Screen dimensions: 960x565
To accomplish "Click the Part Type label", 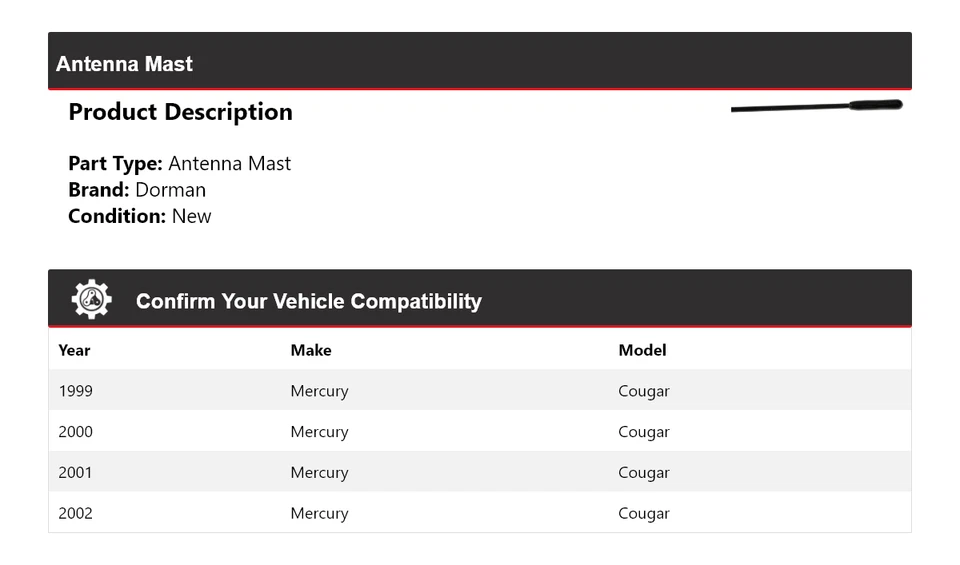I will pos(115,164).
